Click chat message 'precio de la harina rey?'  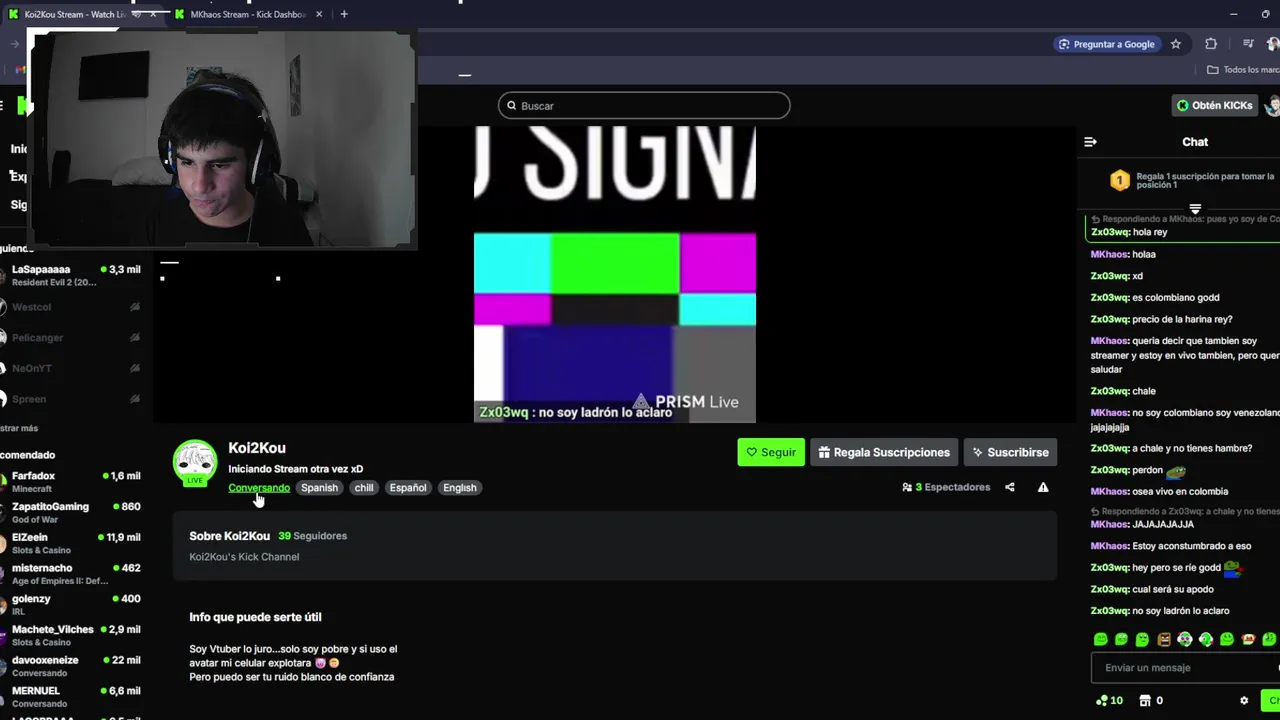coord(1182,319)
